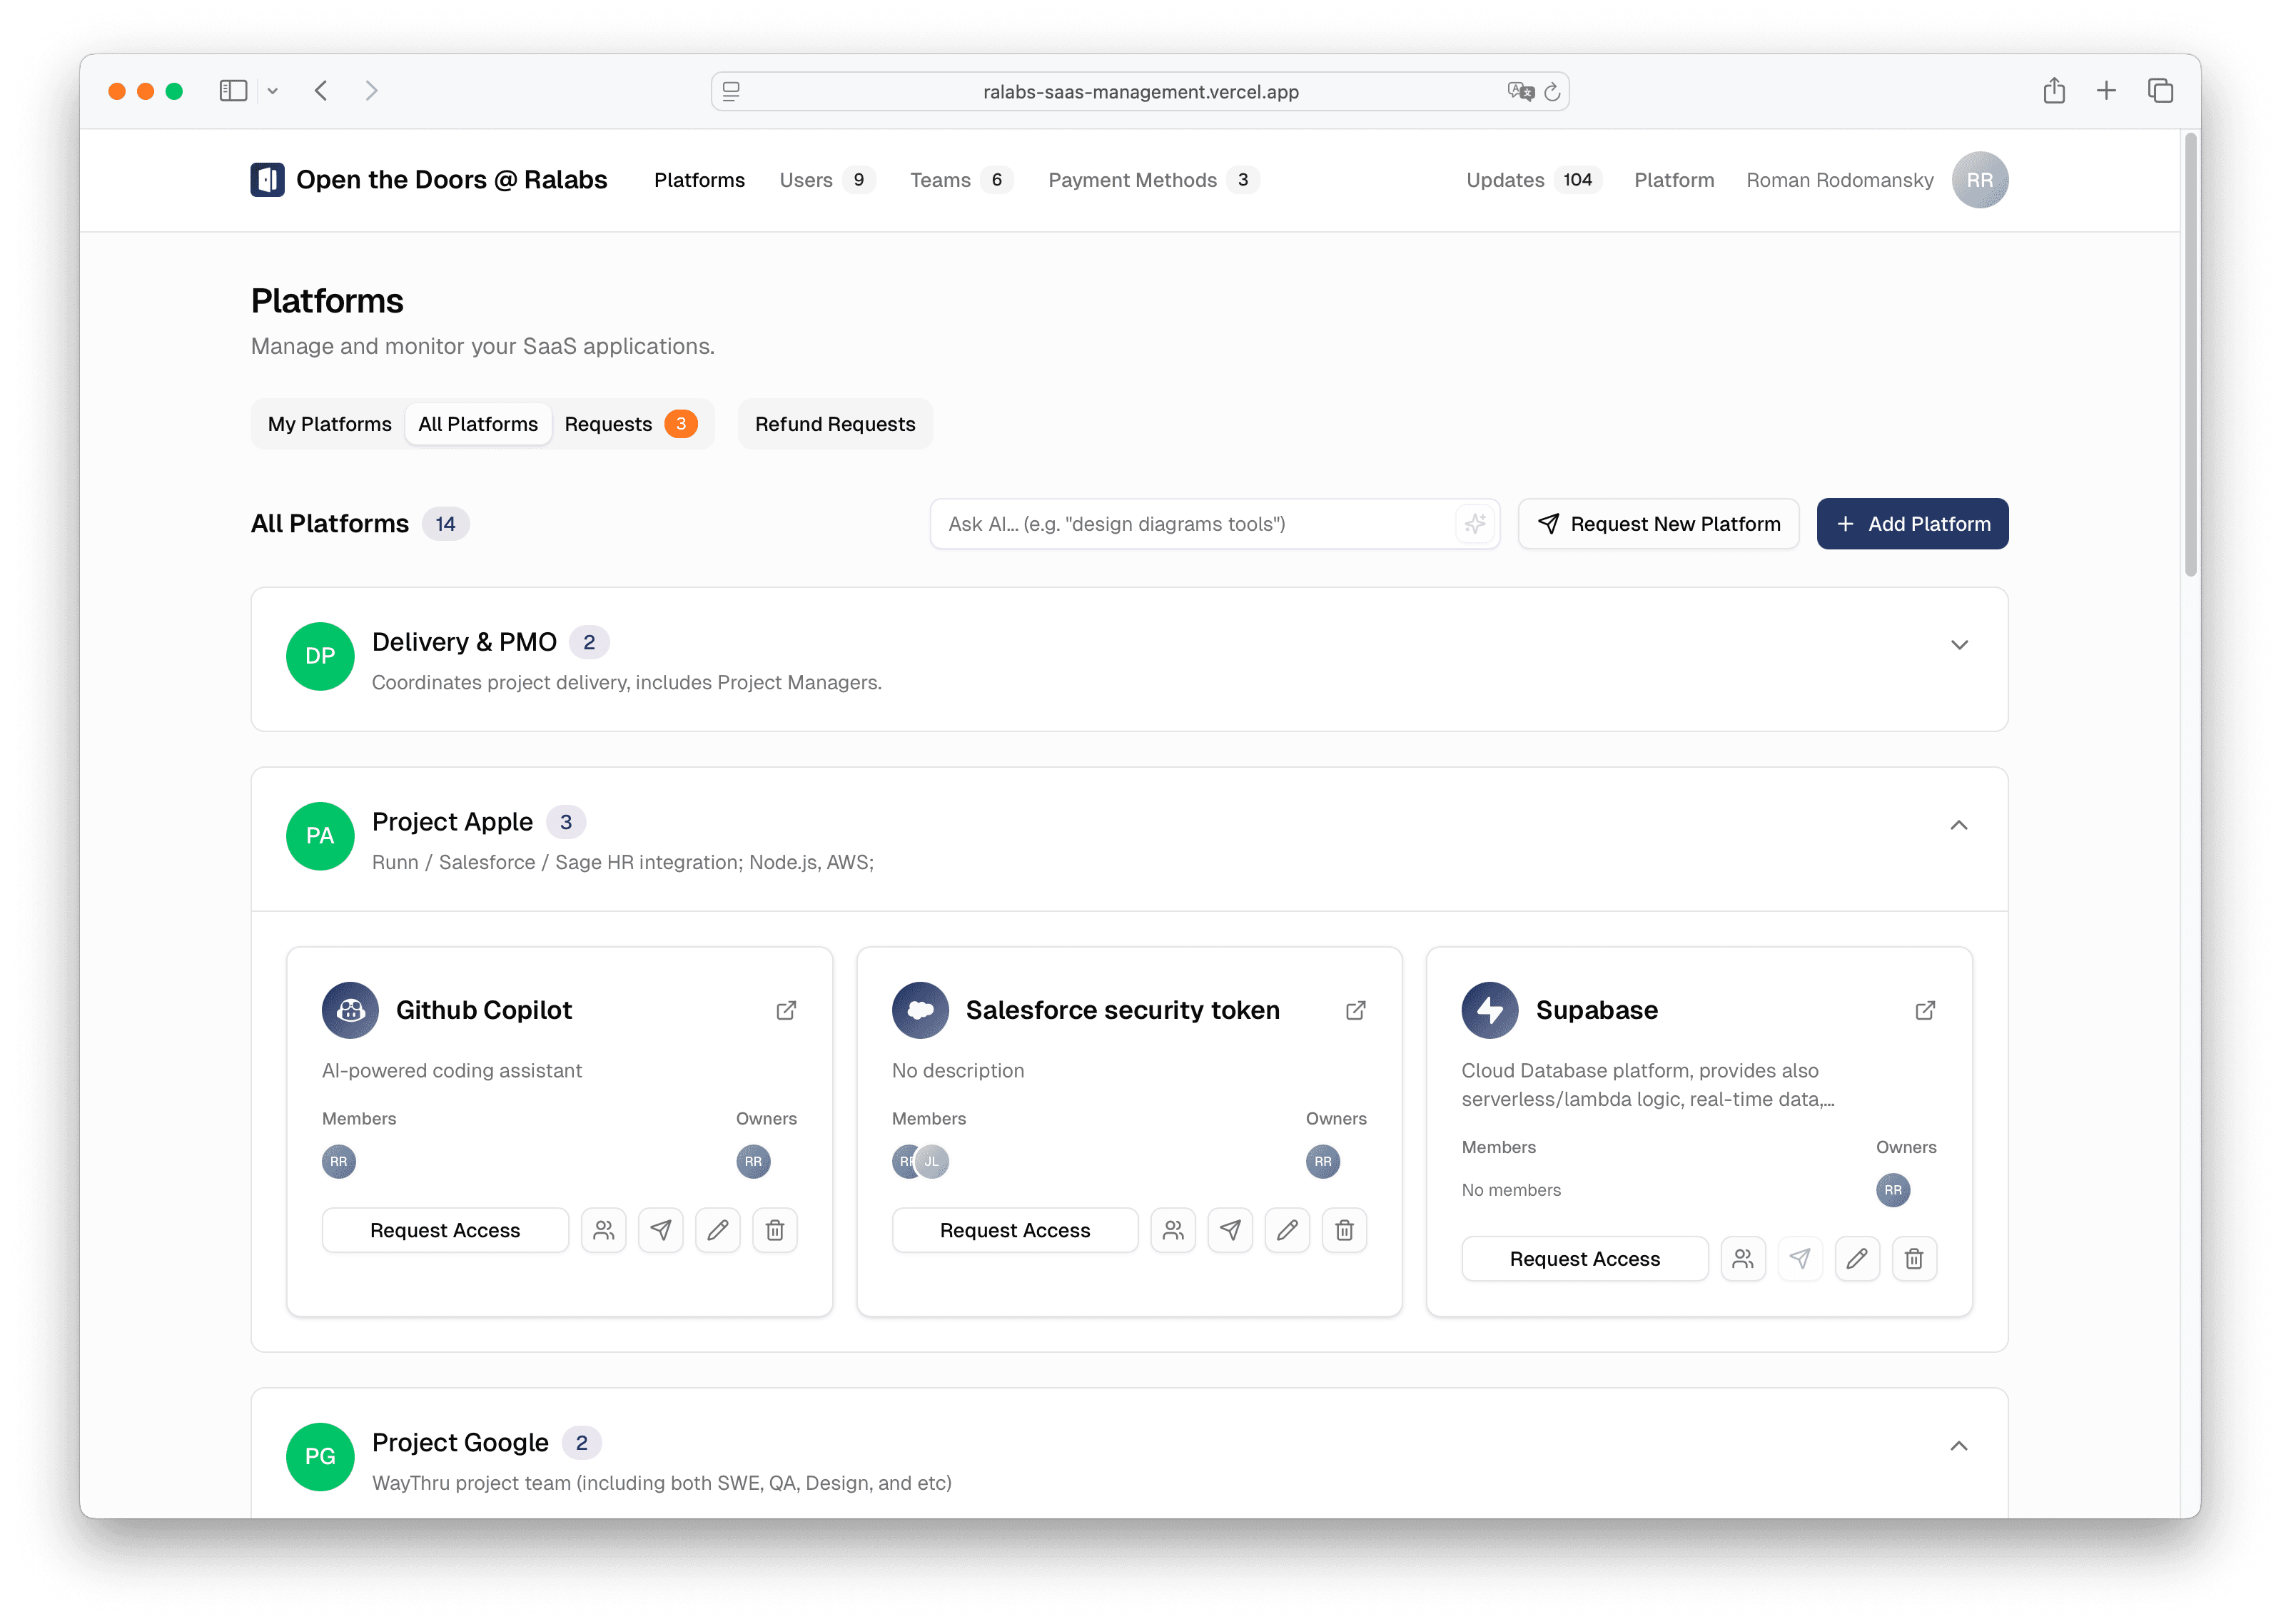The height and width of the screenshot is (1624, 2281).
Task: Open the manage members icon on Supabase card
Action: [1743, 1258]
